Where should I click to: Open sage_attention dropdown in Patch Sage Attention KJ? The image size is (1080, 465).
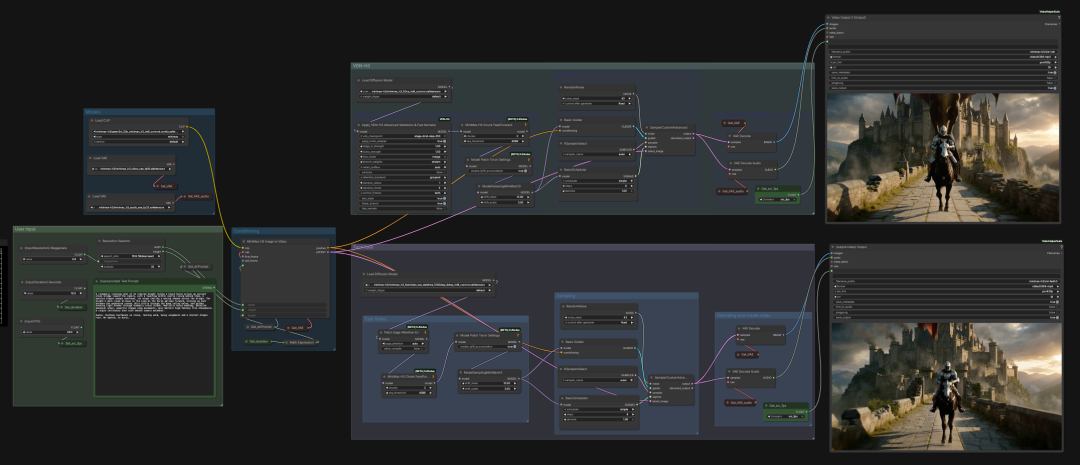[404, 343]
